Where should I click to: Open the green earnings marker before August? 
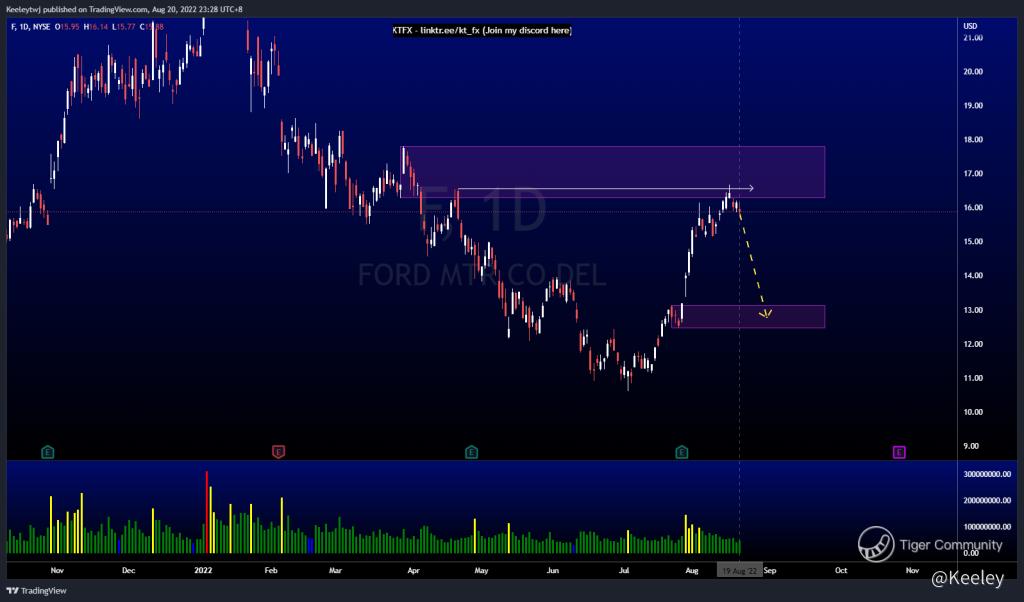[x=682, y=452]
